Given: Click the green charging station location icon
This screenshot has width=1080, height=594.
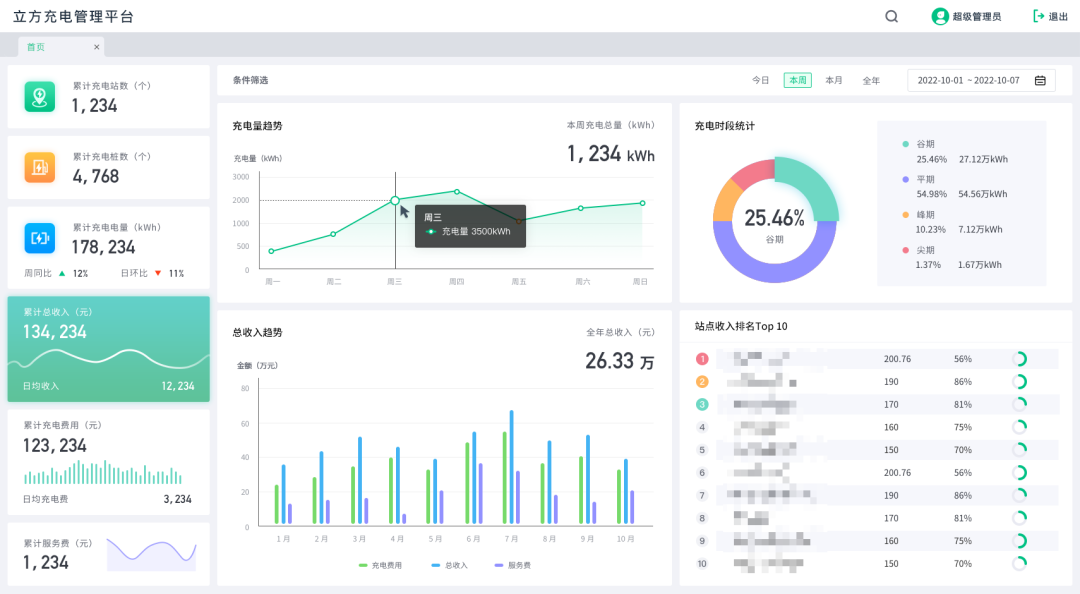Looking at the screenshot, I should [40, 97].
